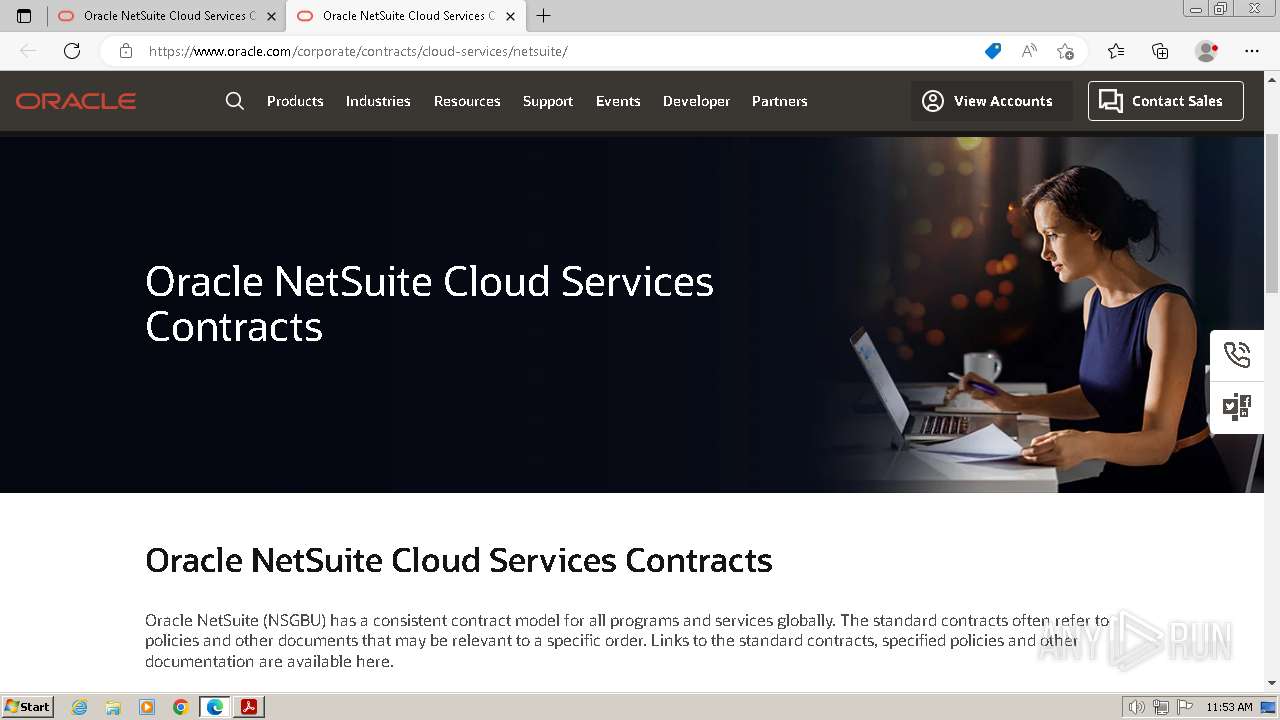Image resolution: width=1280 pixels, height=720 pixels.
Task: Open the Products menu
Action: [295, 101]
